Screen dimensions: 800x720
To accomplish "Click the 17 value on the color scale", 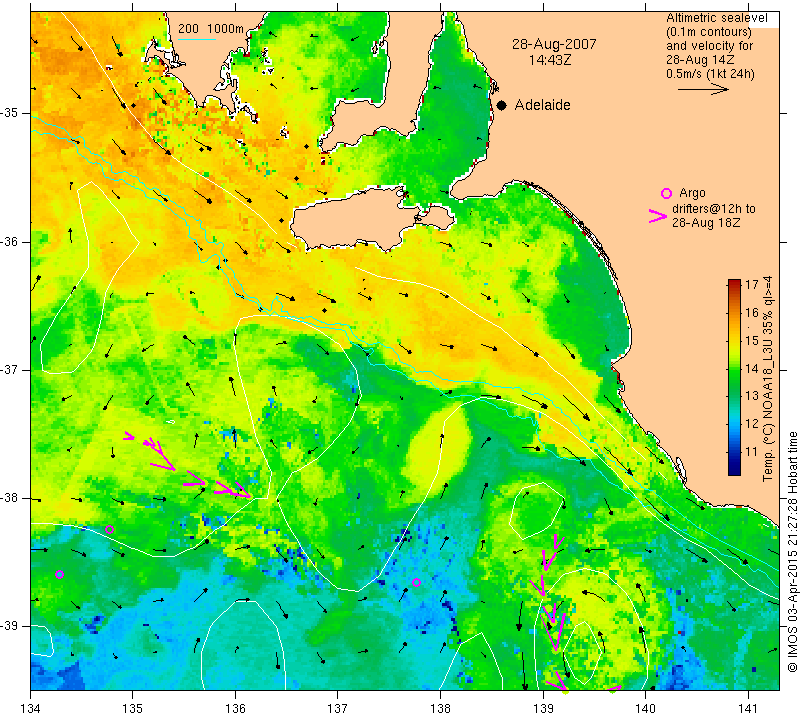I will 752,285.
